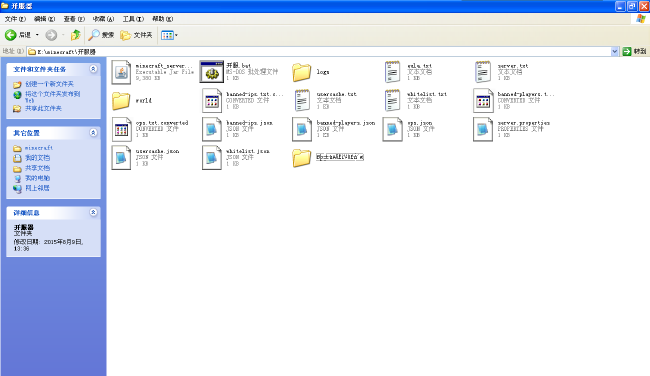Select the banned-ips.txt.converted file icon

[x=212, y=100]
